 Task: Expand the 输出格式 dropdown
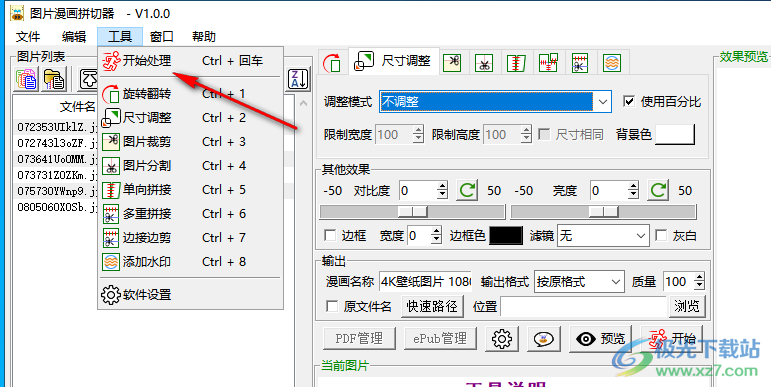click(616, 282)
